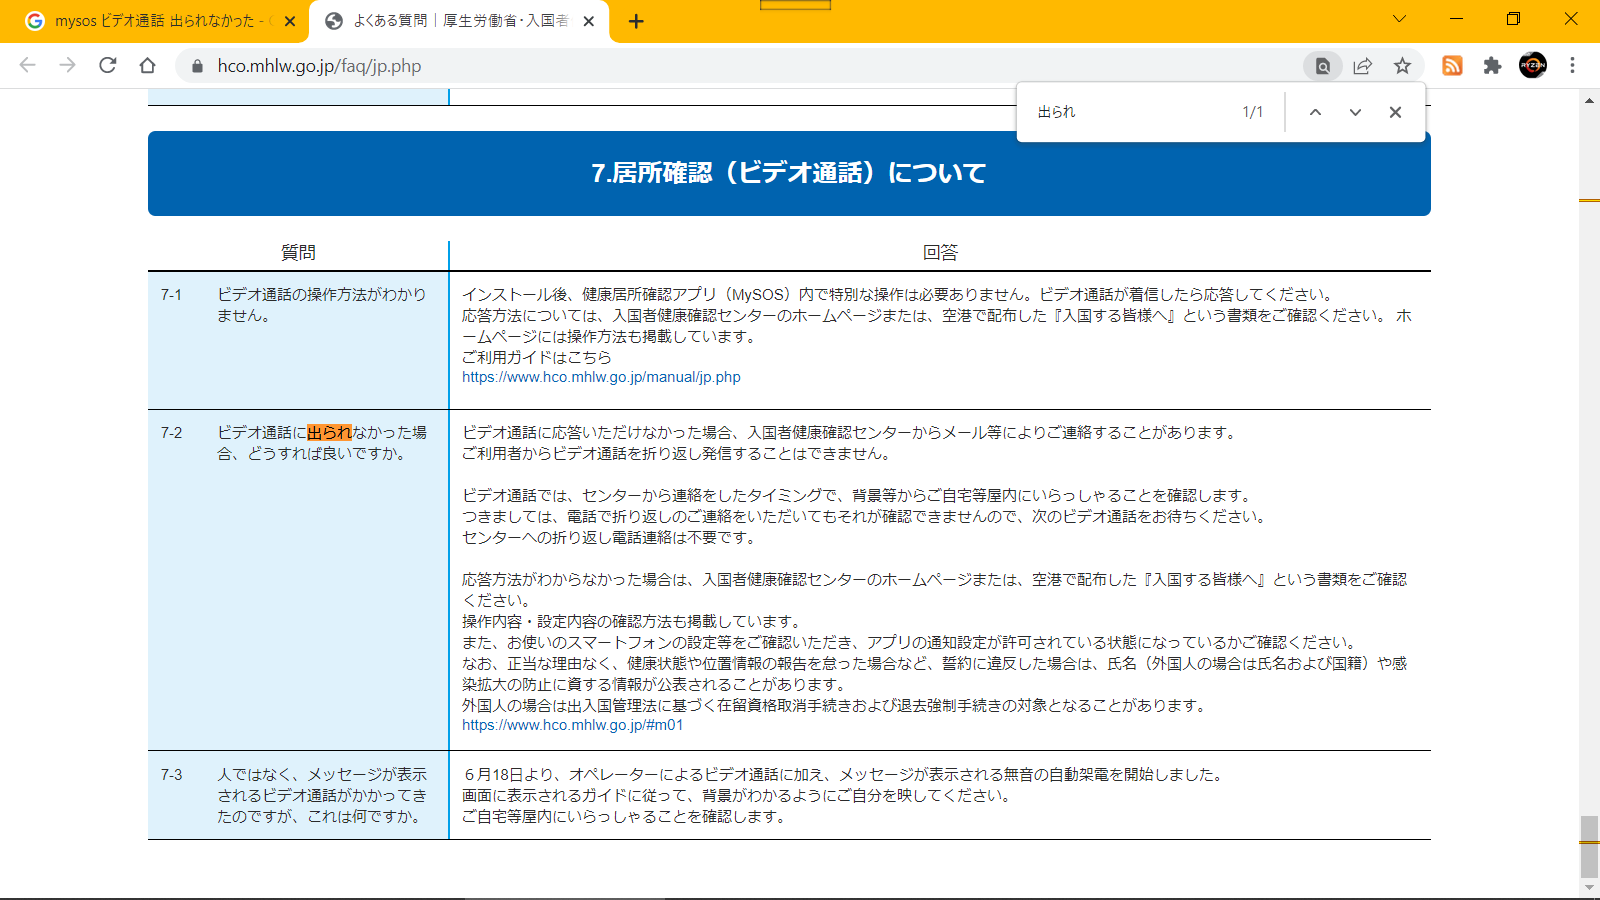Open the Extensions puzzle menu
Viewport: 1600px width, 900px height.
(x=1492, y=66)
